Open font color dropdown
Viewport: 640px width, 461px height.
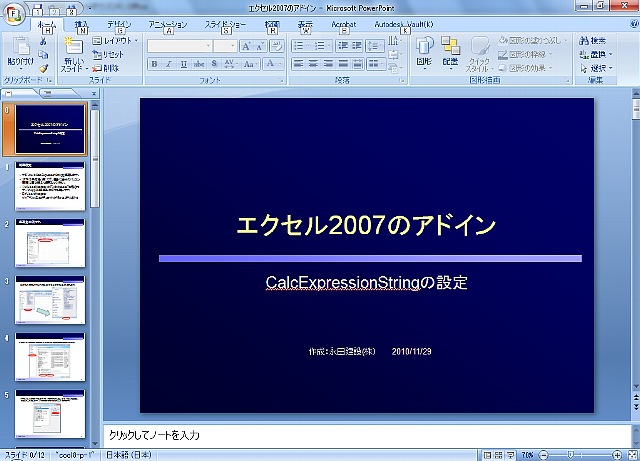[x=274, y=64]
